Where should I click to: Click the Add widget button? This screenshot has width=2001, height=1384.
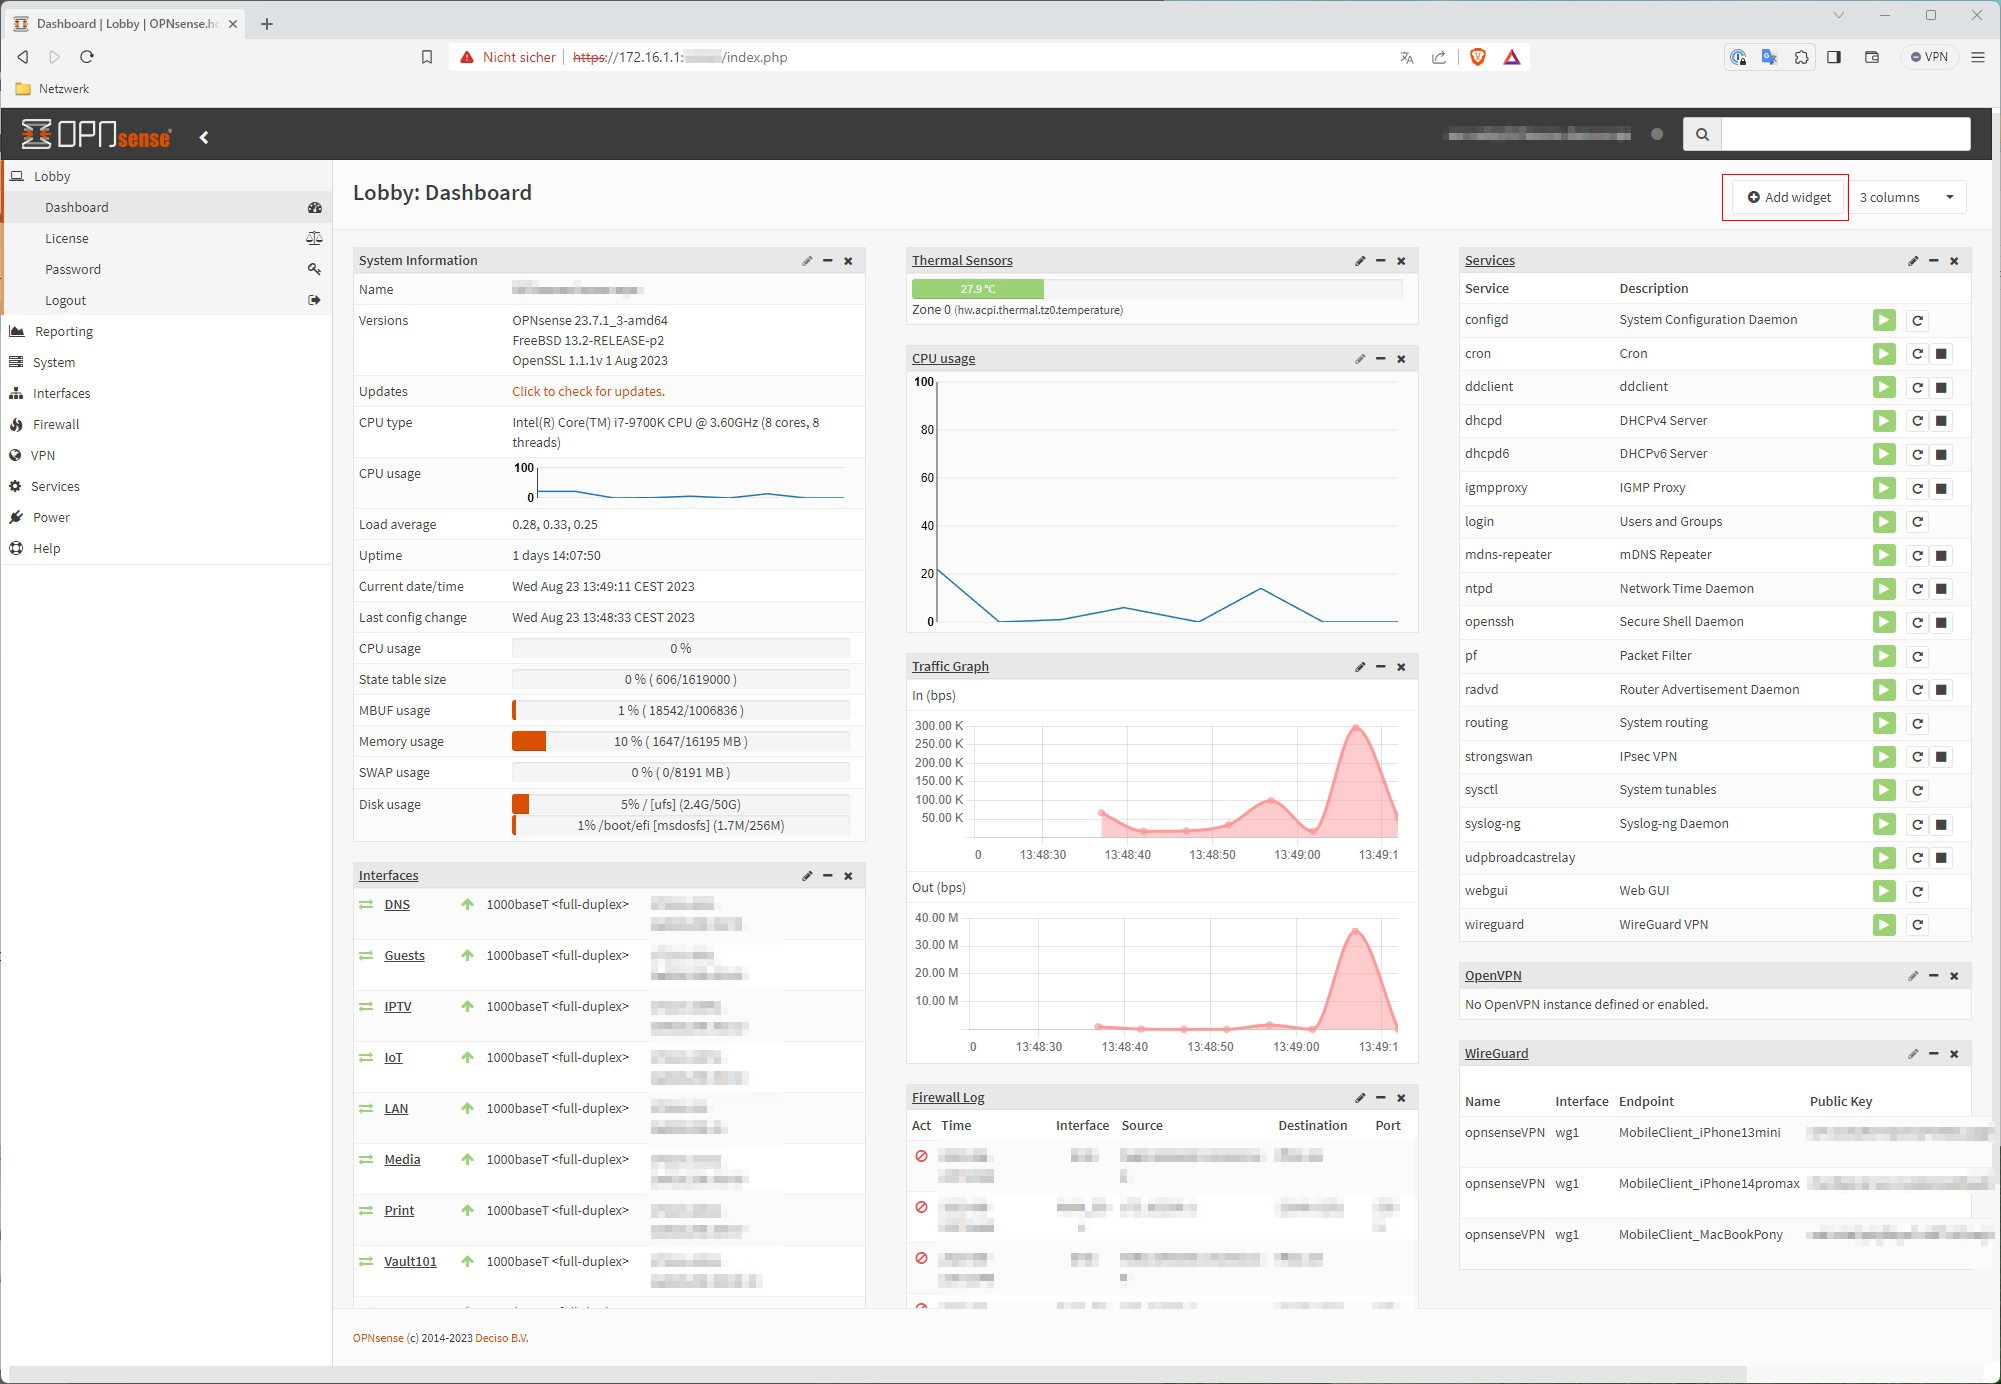(1788, 197)
